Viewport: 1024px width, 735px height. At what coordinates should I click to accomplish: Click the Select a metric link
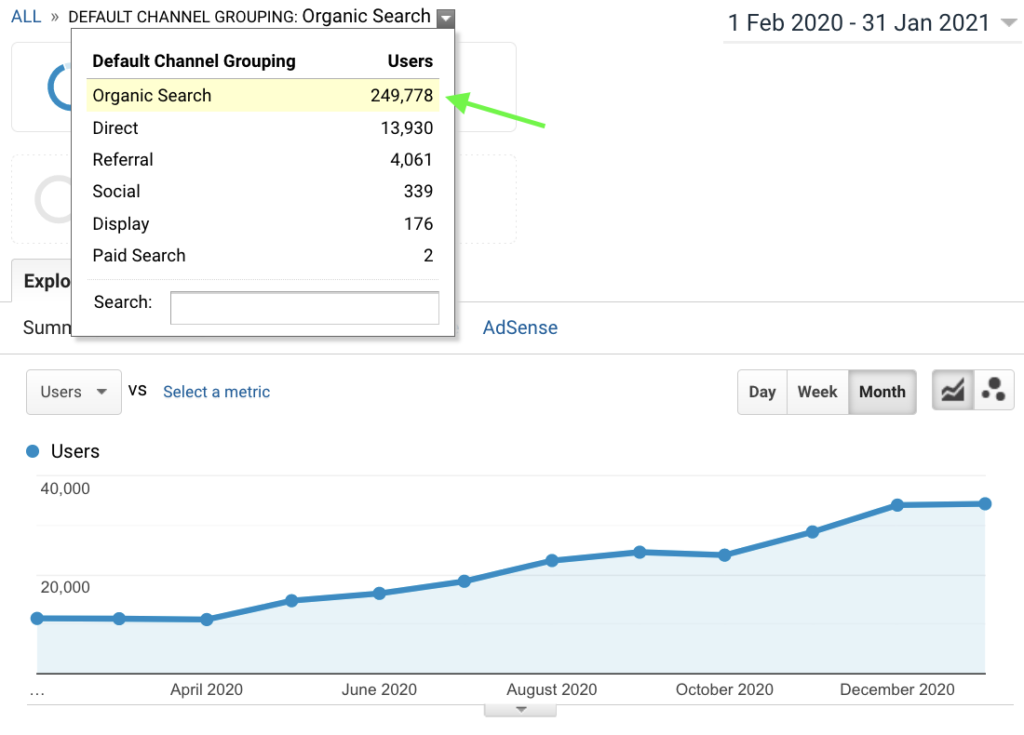[216, 392]
